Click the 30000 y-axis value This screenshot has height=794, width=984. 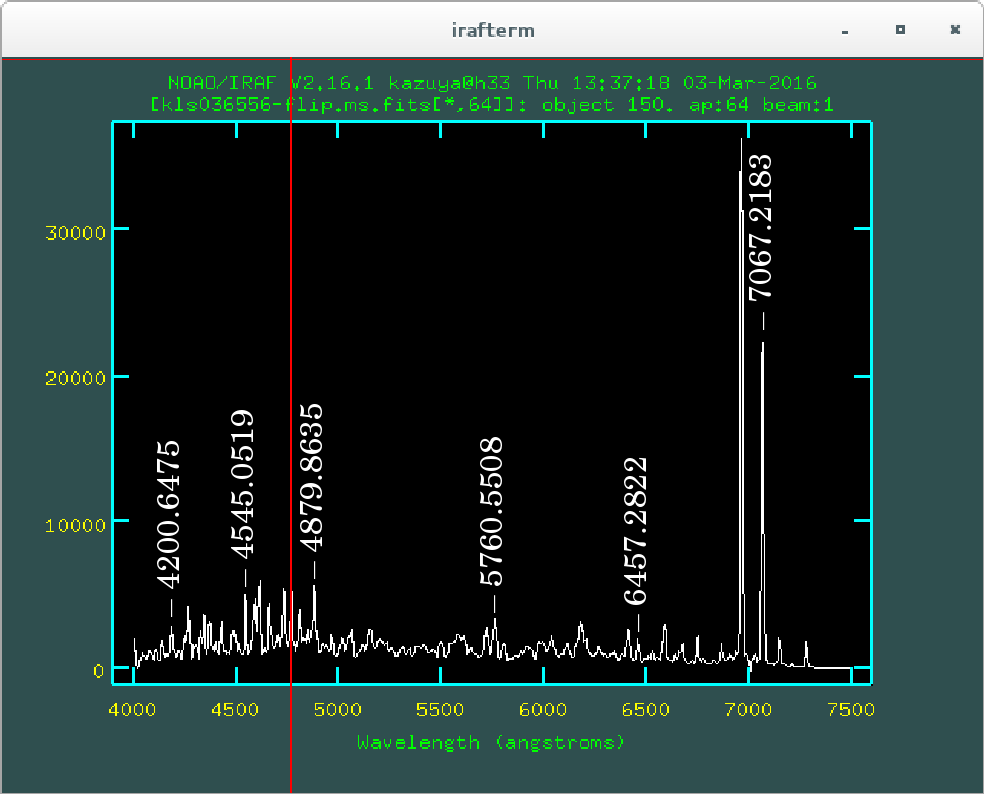tap(75, 233)
